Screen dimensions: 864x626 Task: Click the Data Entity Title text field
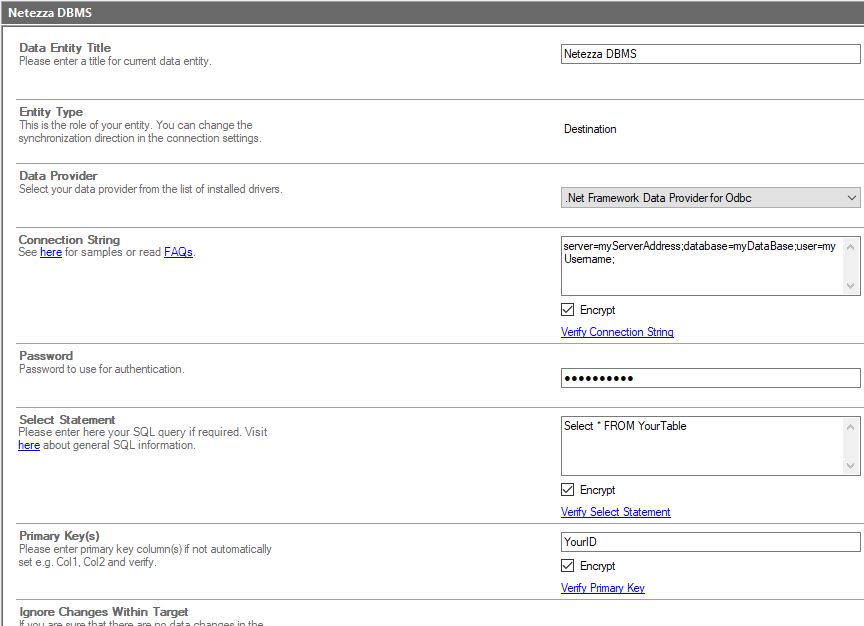pyautogui.click(x=709, y=54)
